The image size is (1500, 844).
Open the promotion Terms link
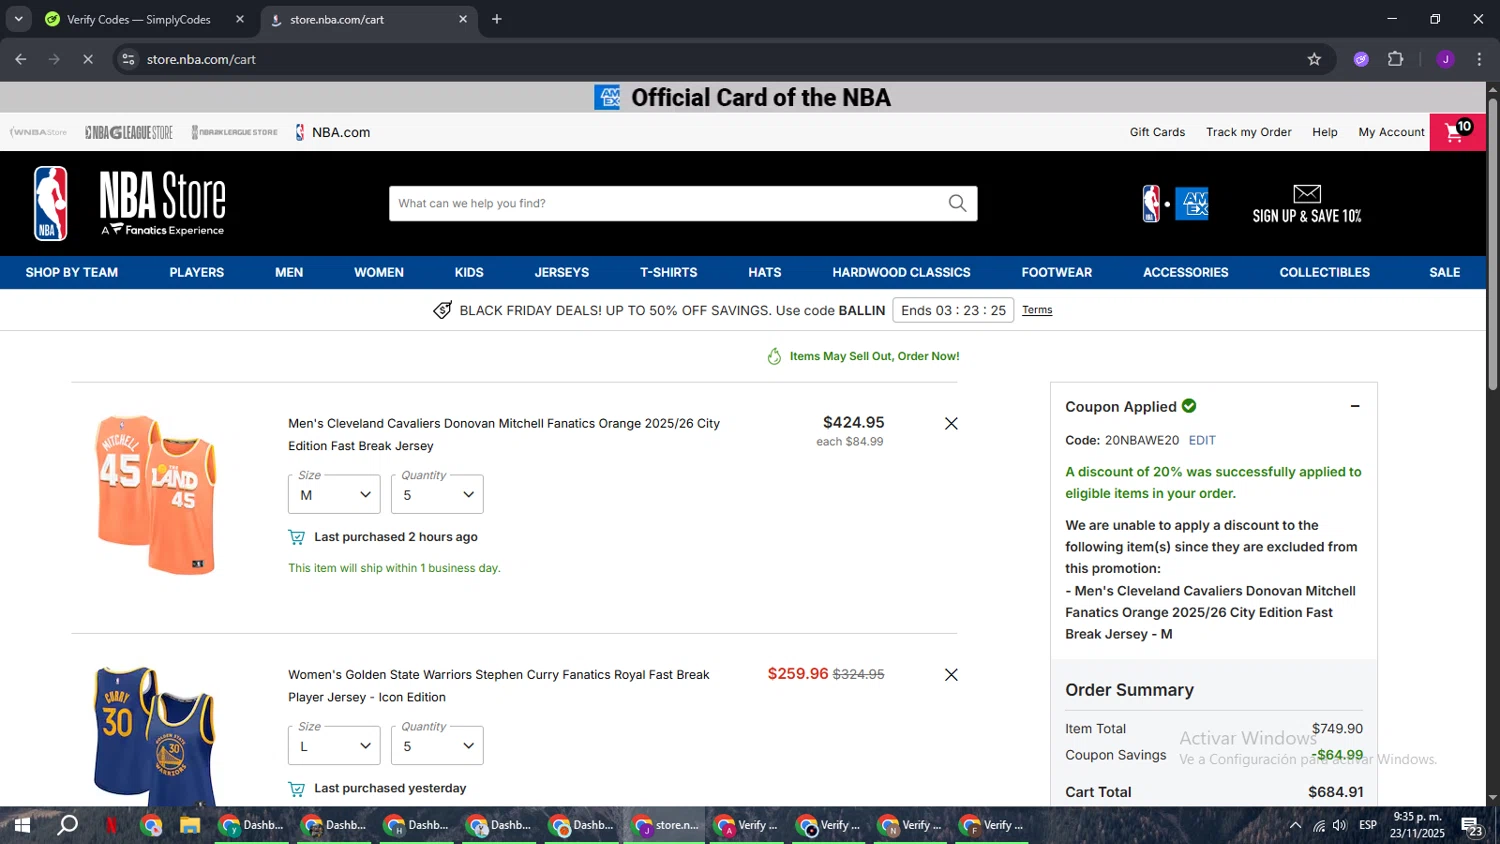tap(1037, 310)
